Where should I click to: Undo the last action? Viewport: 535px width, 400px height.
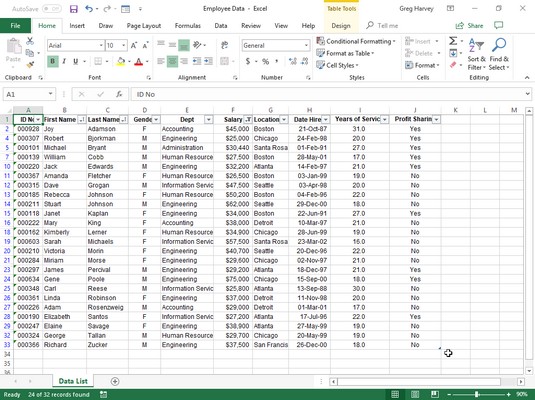[89, 9]
